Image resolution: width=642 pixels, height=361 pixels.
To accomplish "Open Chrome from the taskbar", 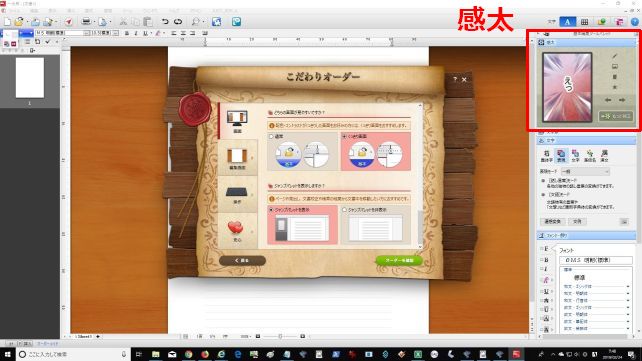I will point(188,354).
